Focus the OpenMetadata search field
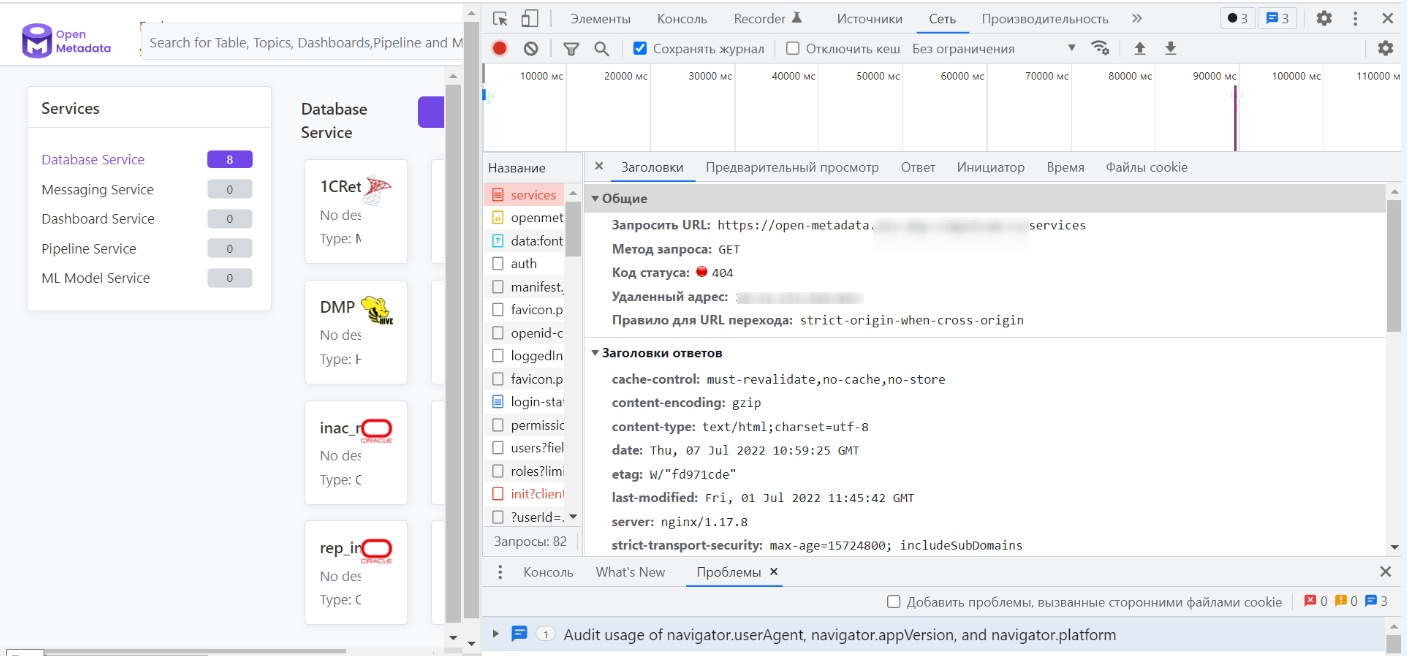Viewport: 1407px width, 656px height. click(302, 42)
